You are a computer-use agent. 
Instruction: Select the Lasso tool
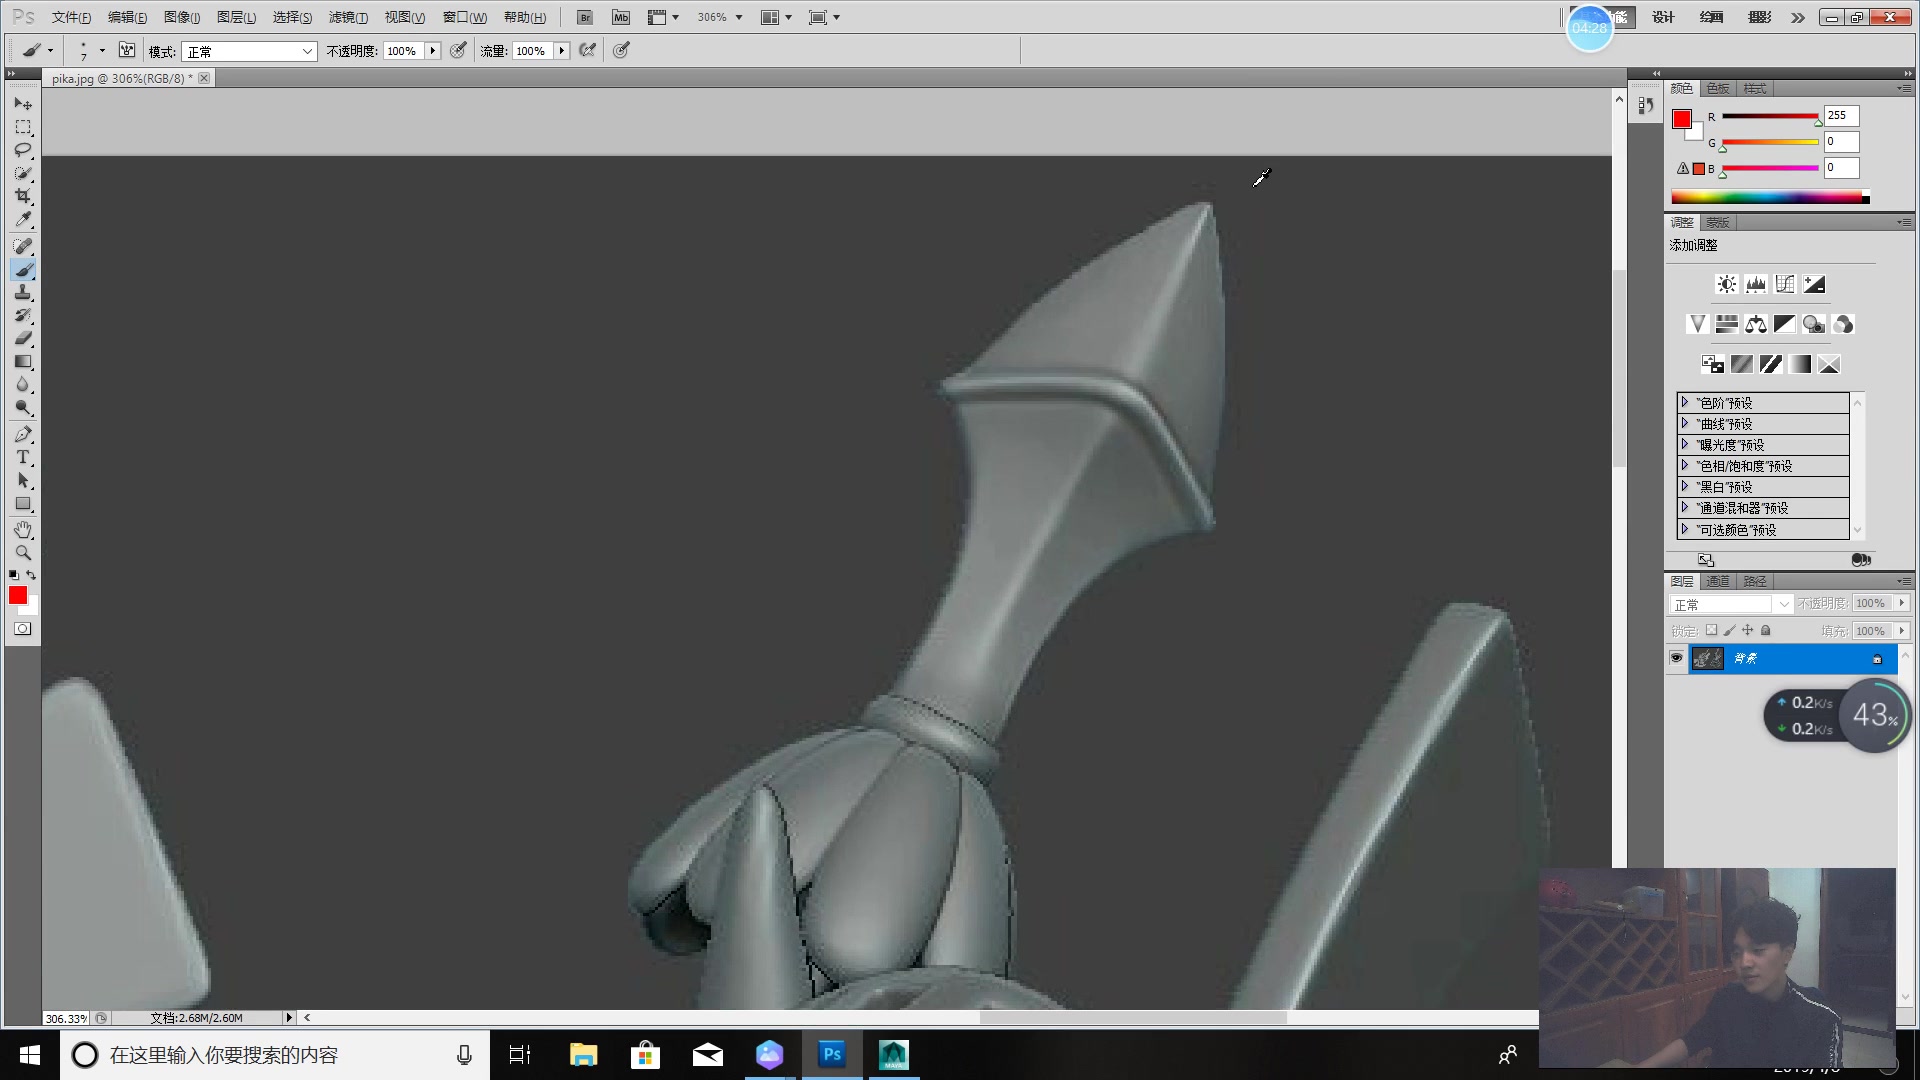pyautogui.click(x=22, y=150)
